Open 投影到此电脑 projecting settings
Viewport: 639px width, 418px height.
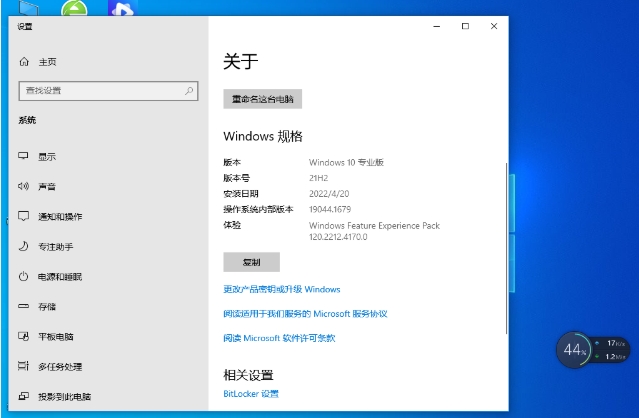coord(63,396)
